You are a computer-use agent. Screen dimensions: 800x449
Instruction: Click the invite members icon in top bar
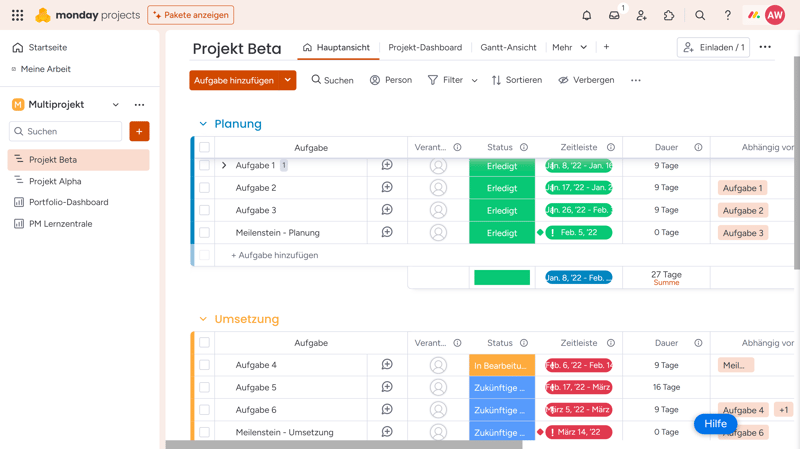642,15
